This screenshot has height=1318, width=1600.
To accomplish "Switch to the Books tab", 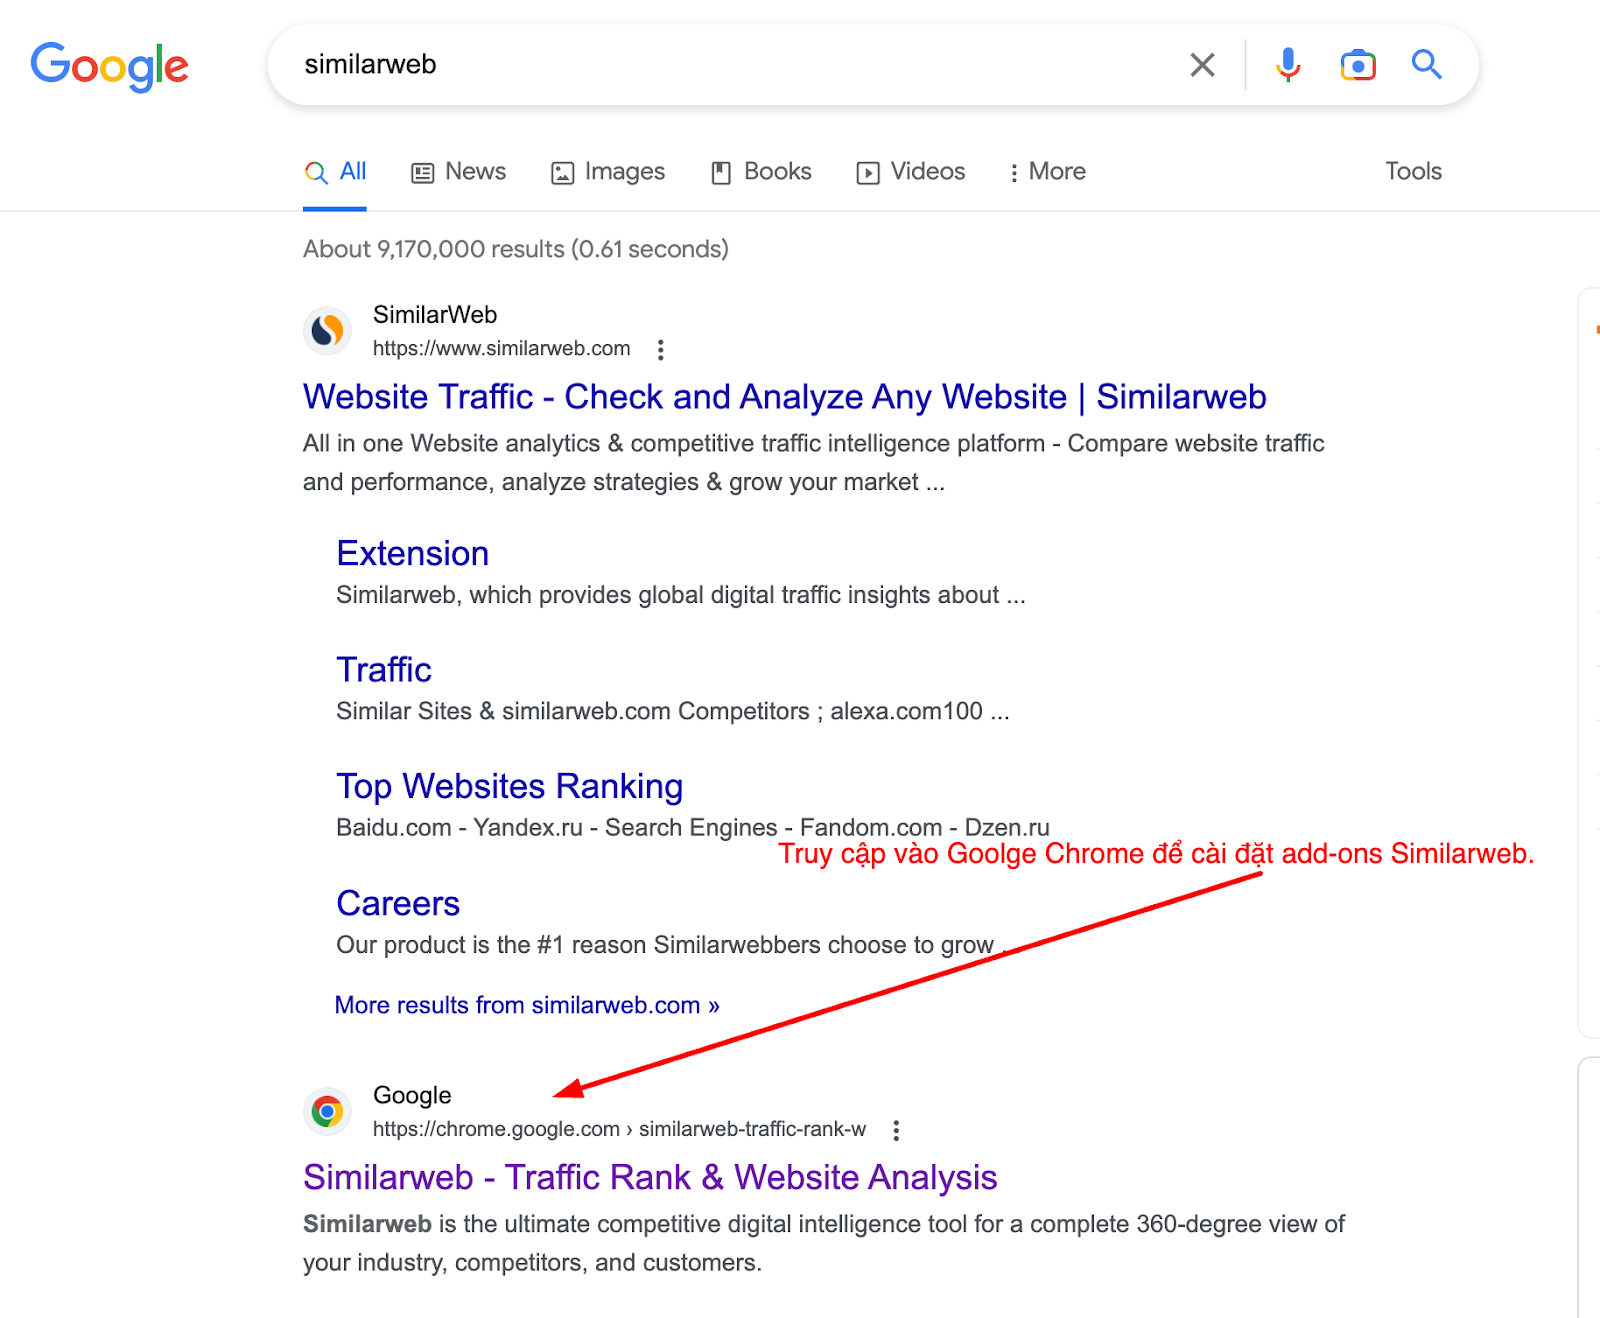I will [x=761, y=172].
